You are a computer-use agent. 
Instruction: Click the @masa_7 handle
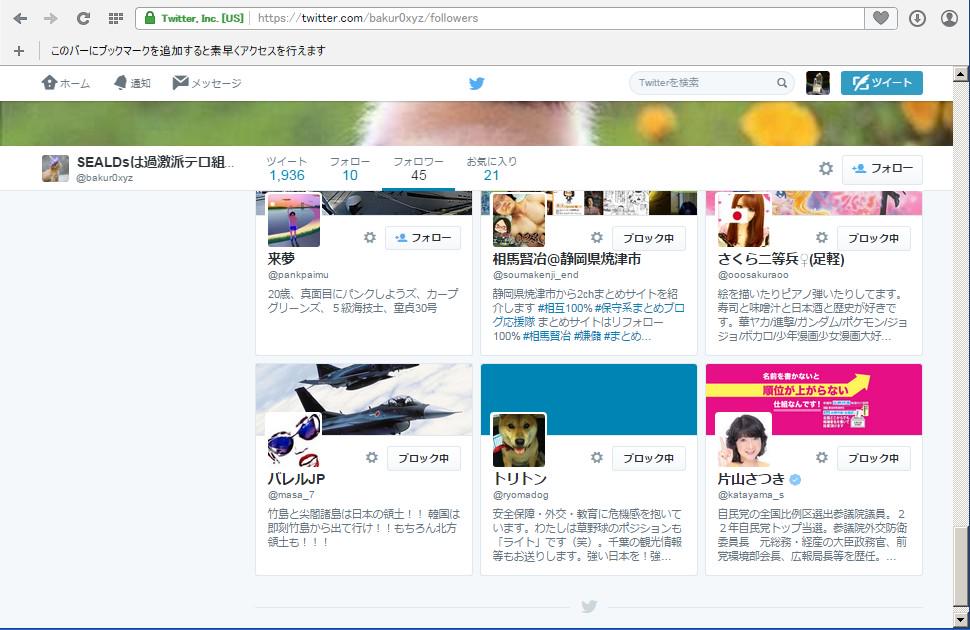[291, 494]
